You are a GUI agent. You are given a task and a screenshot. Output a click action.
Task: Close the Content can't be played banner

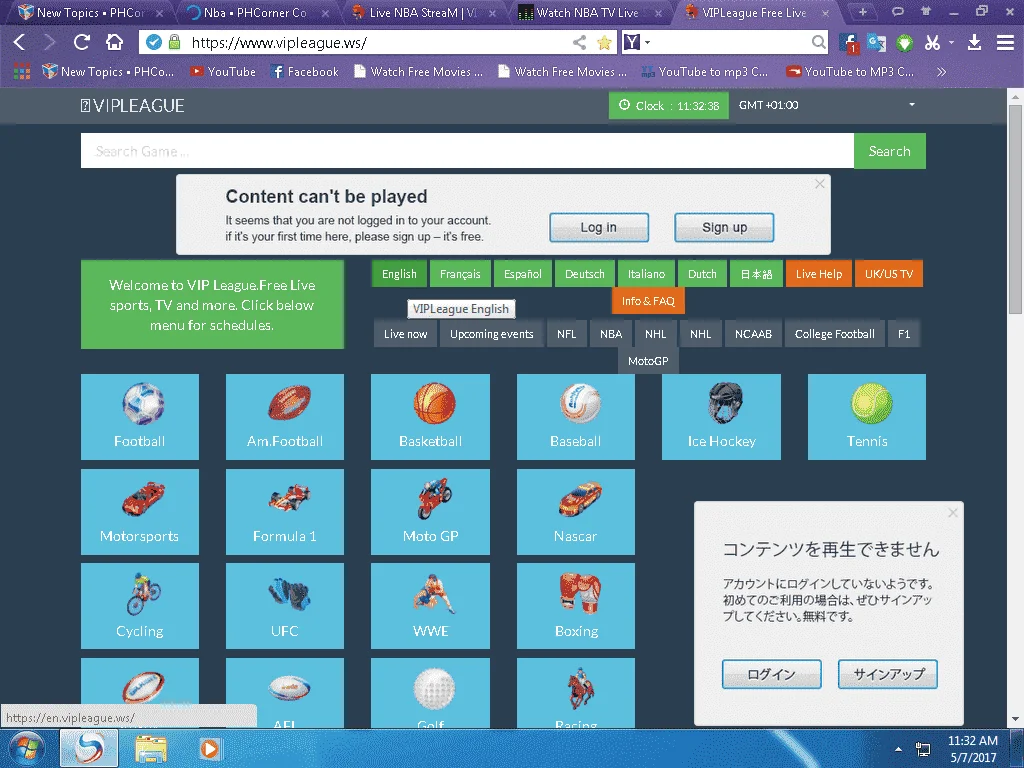[x=820, y=184]
